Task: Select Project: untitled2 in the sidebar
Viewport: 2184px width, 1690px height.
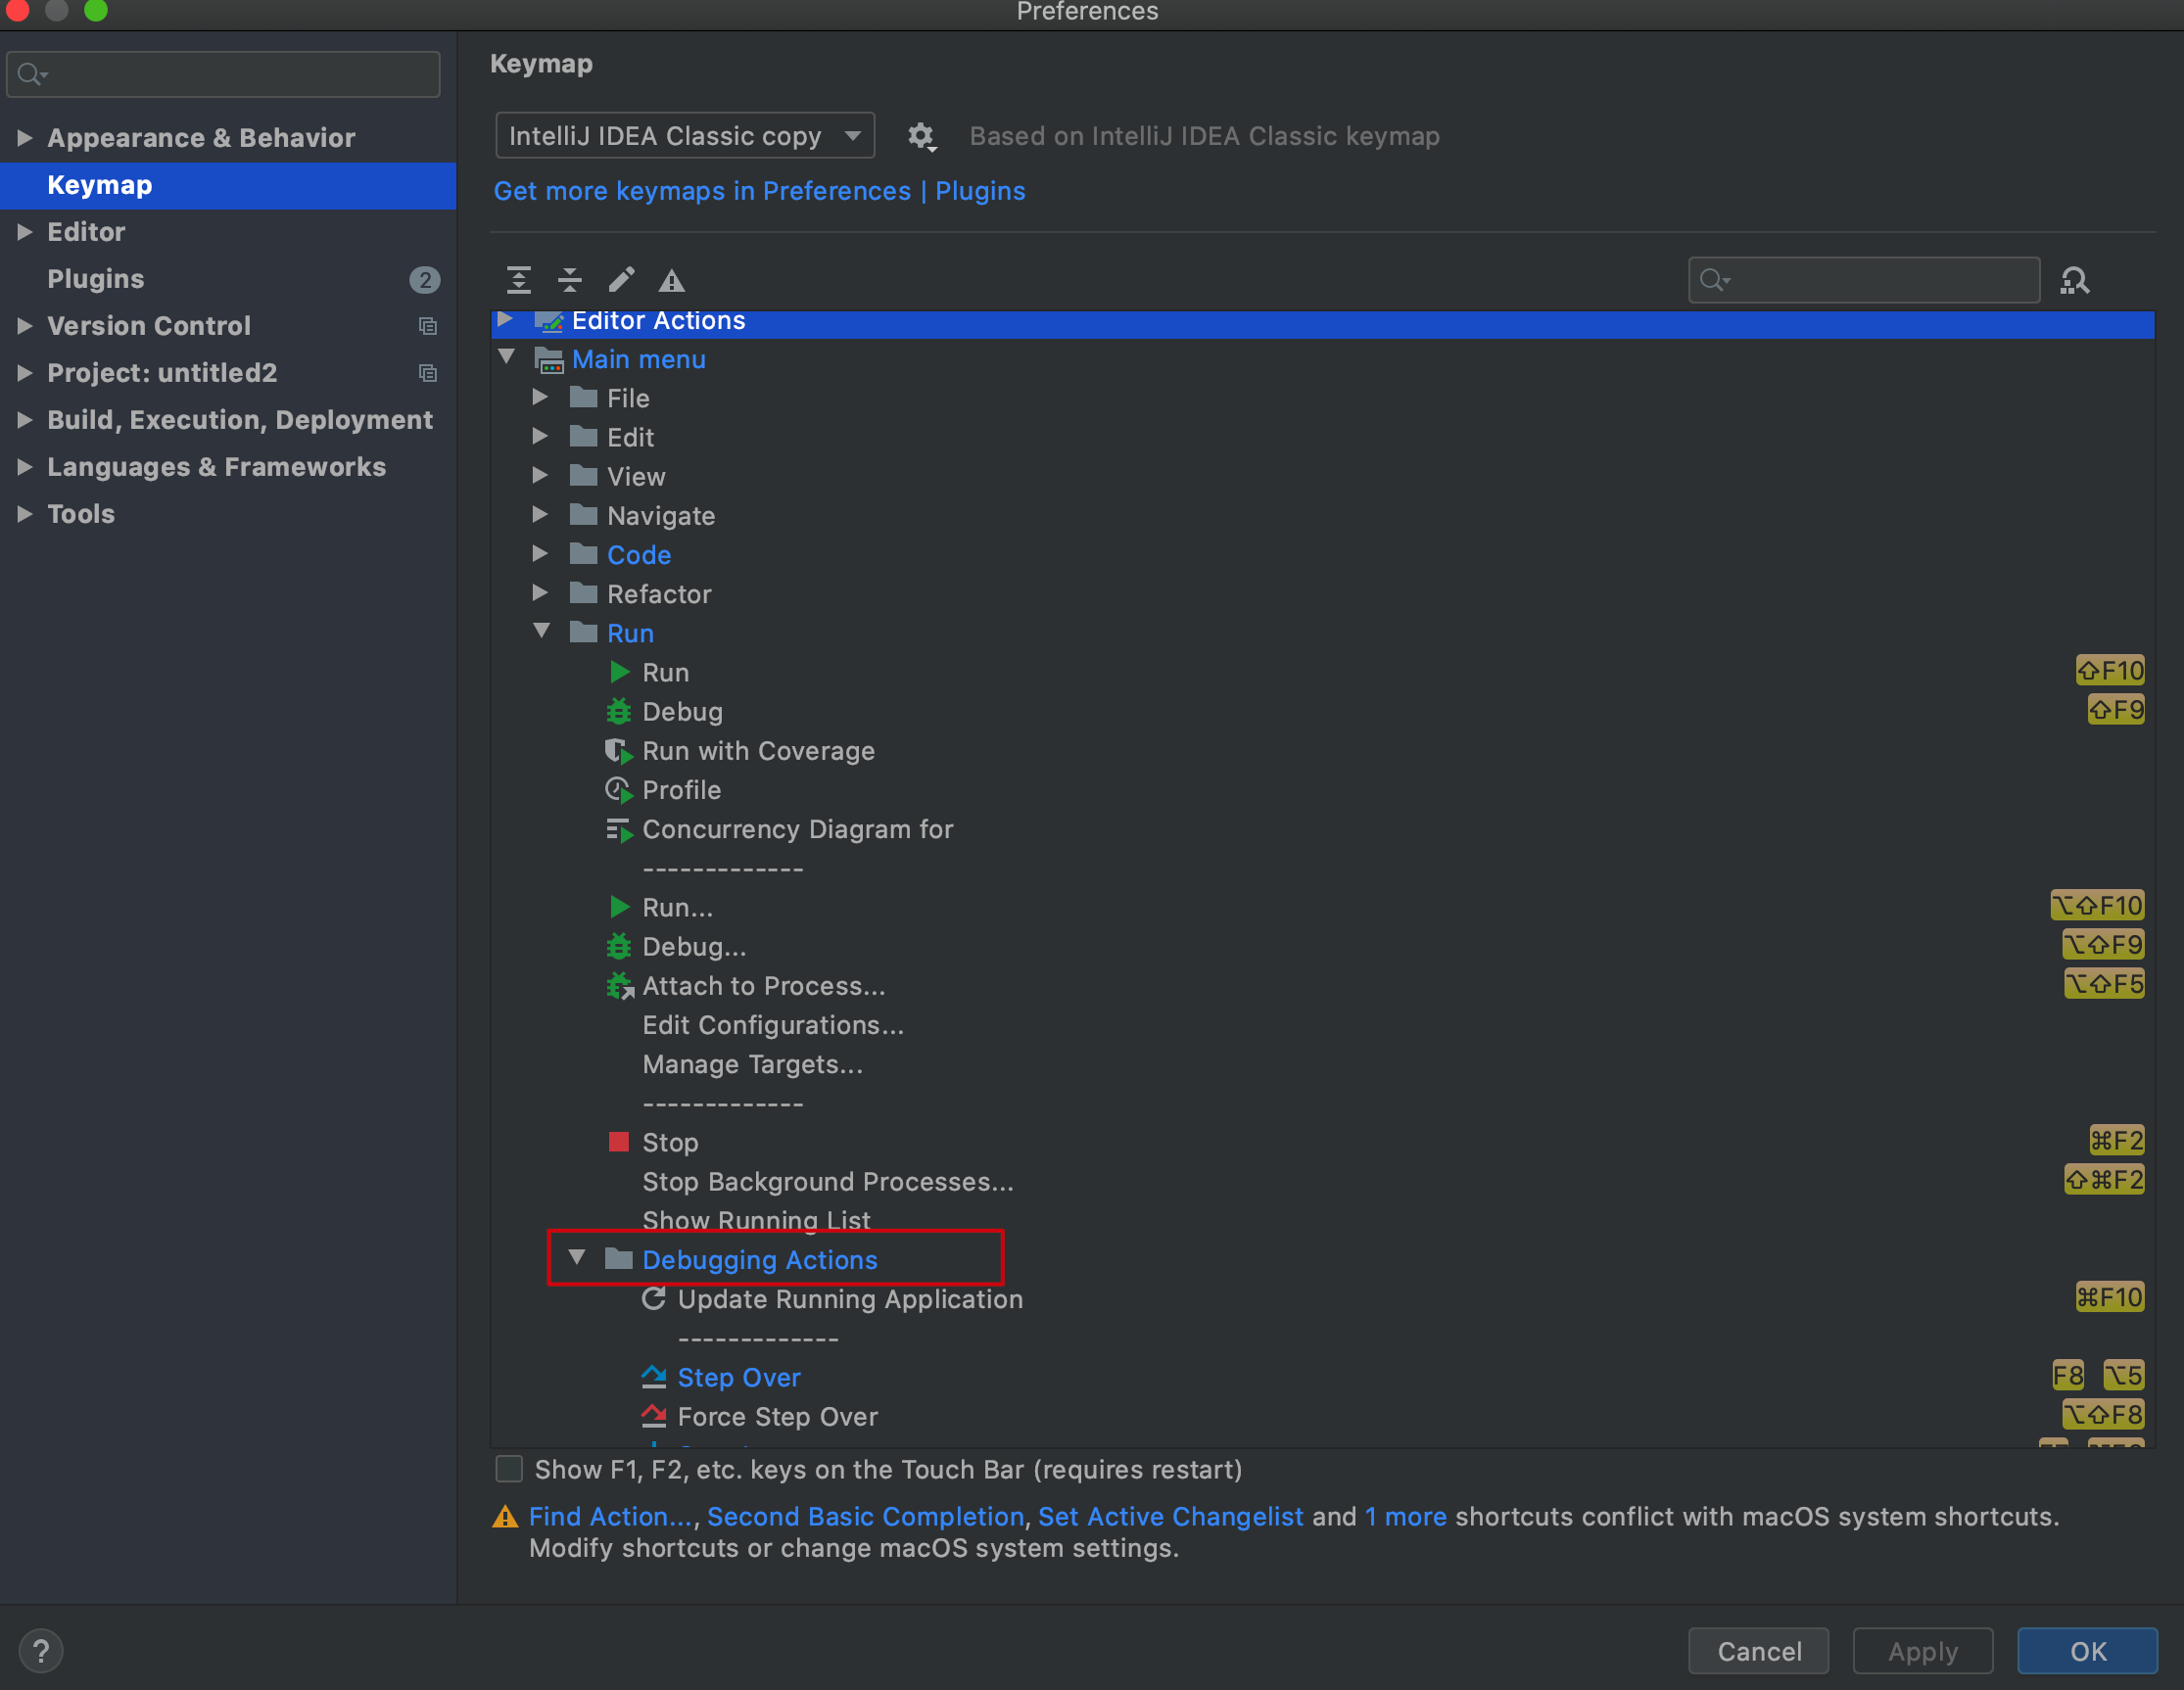Action: [x=228, y=373]
